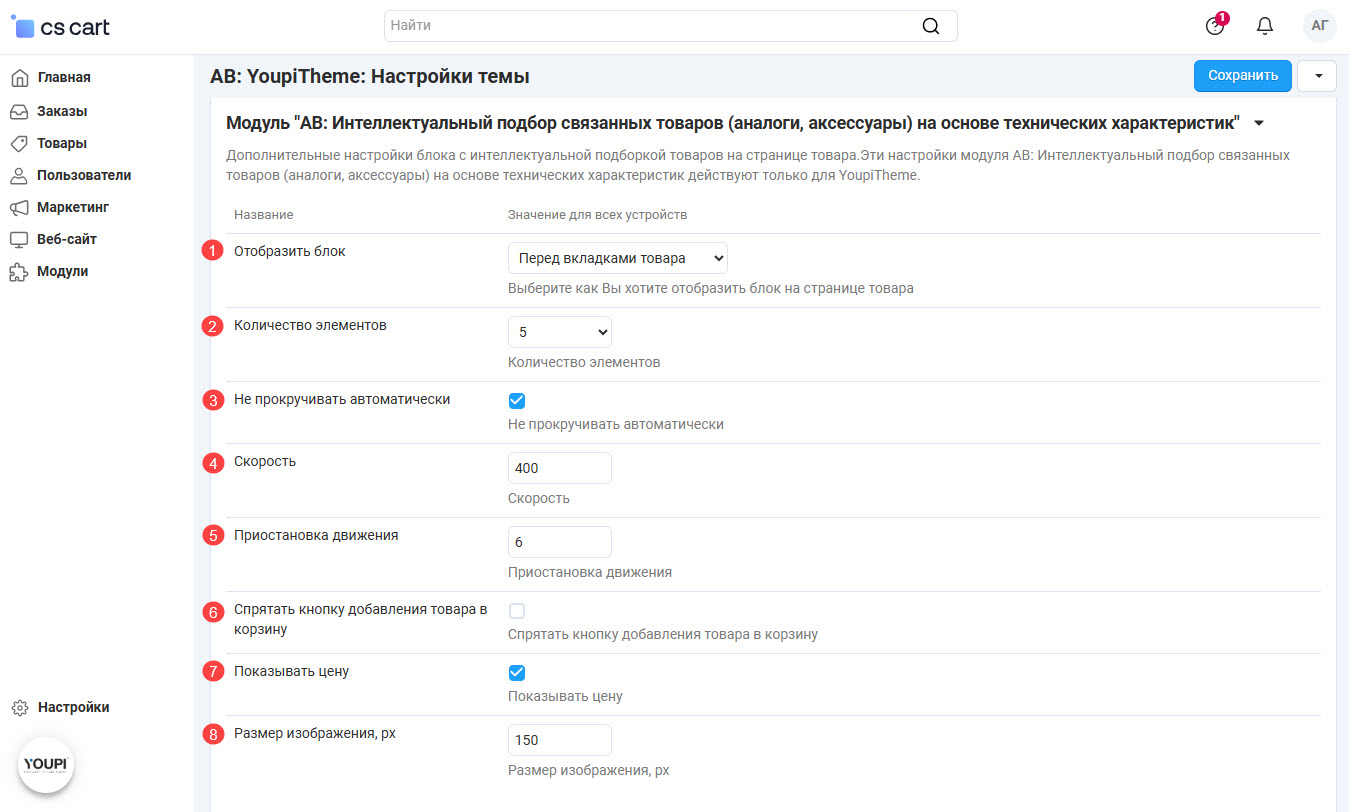Click the page title AB: YoupiTheme: Настройки темы

[370, 77]
